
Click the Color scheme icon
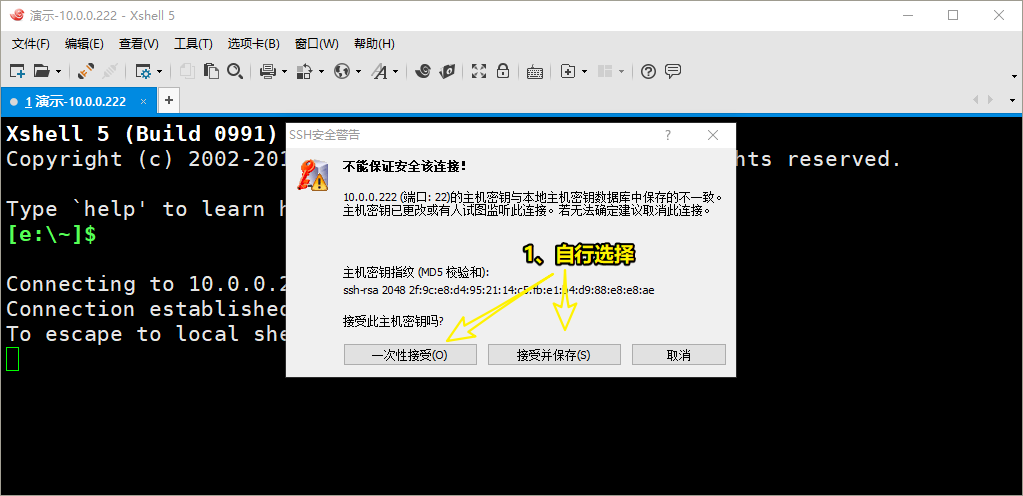pyautogui.click(x=305, y=71)
